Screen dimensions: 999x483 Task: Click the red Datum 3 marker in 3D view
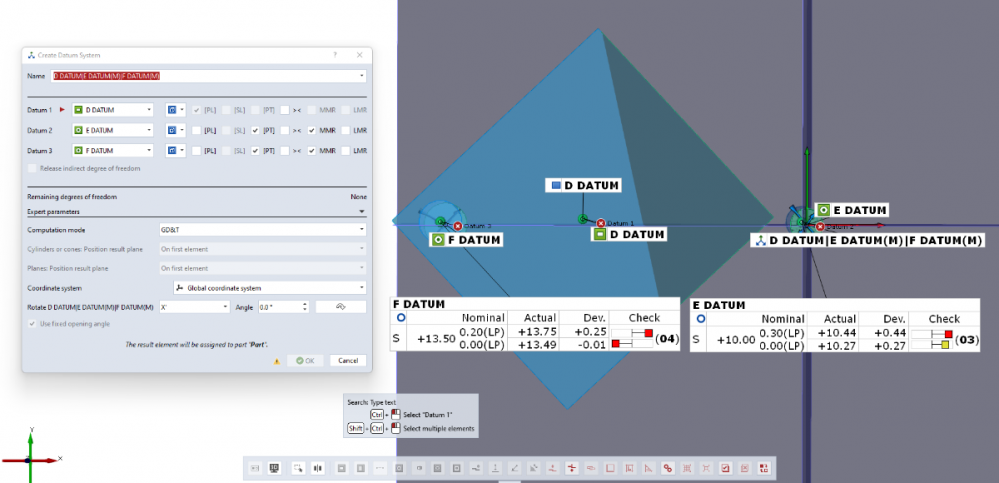457,226
